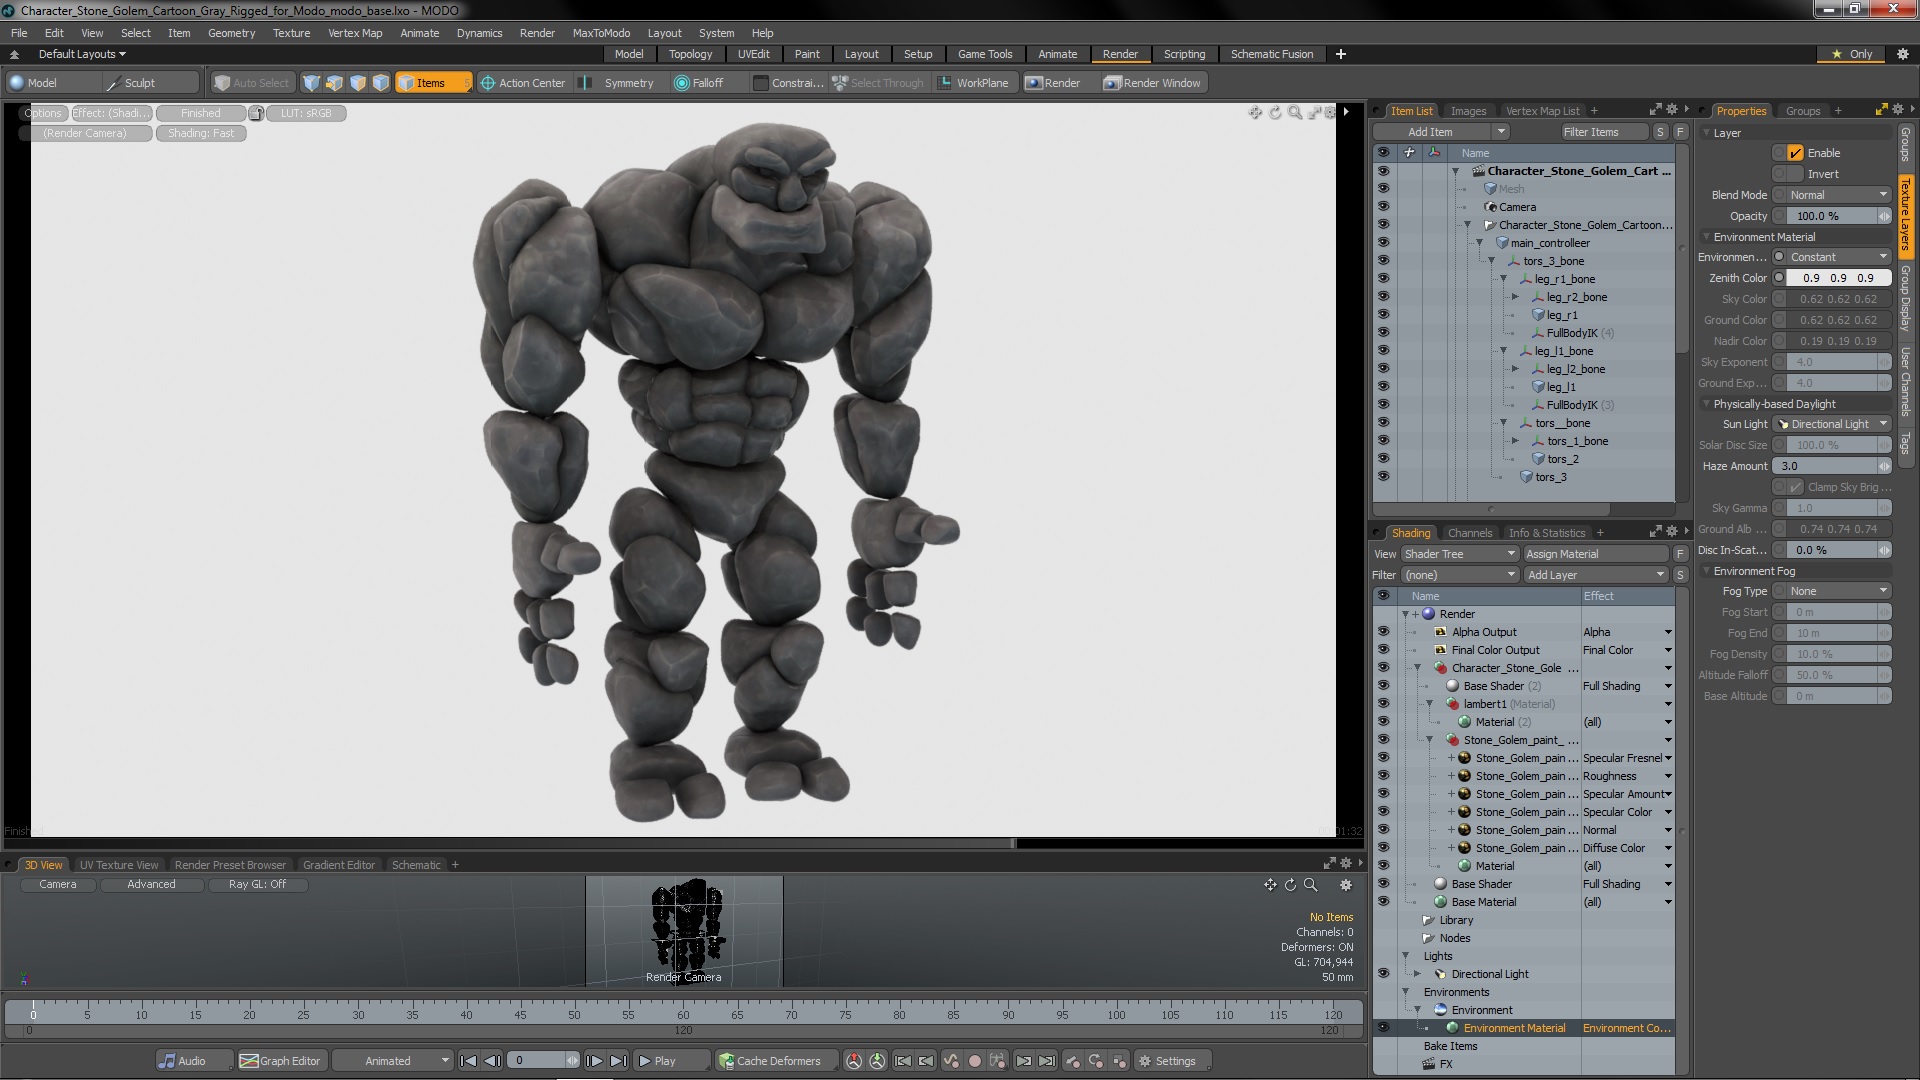Lock the render preview icon

point(256,113)
